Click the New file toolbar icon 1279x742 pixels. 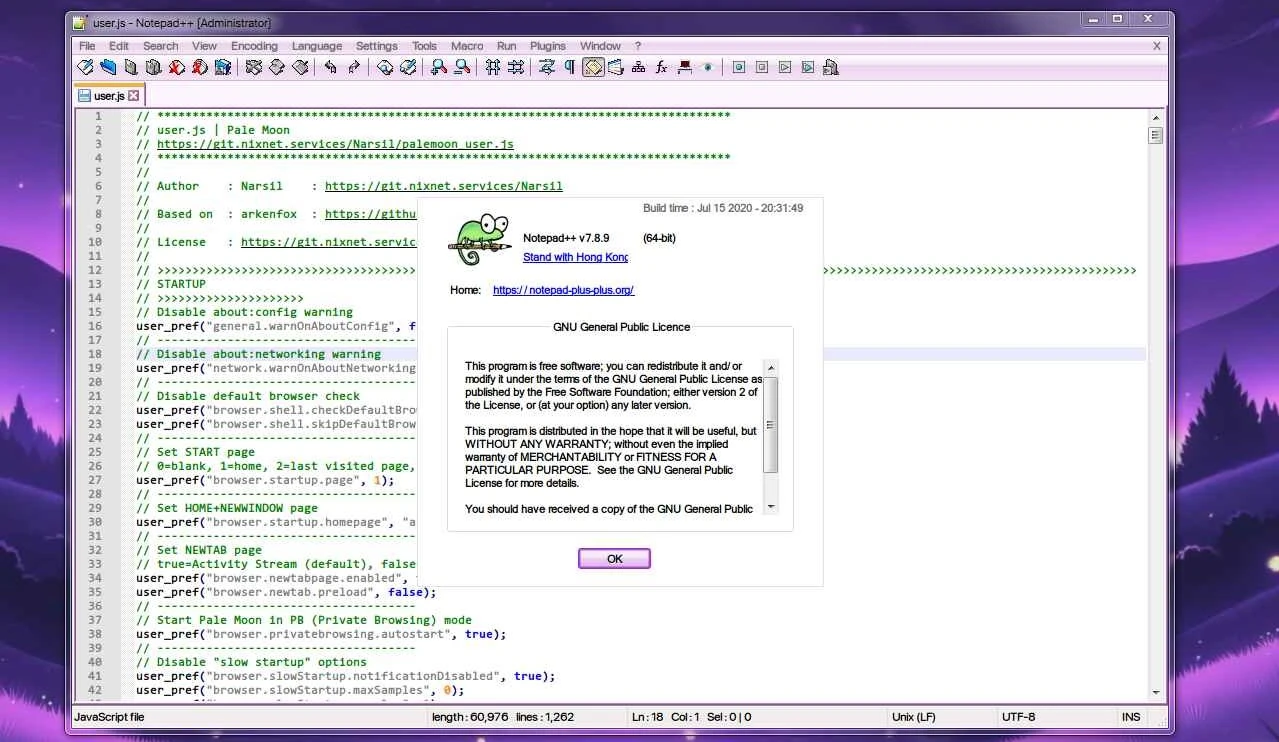pyautogui.click(x=86, y=67)
